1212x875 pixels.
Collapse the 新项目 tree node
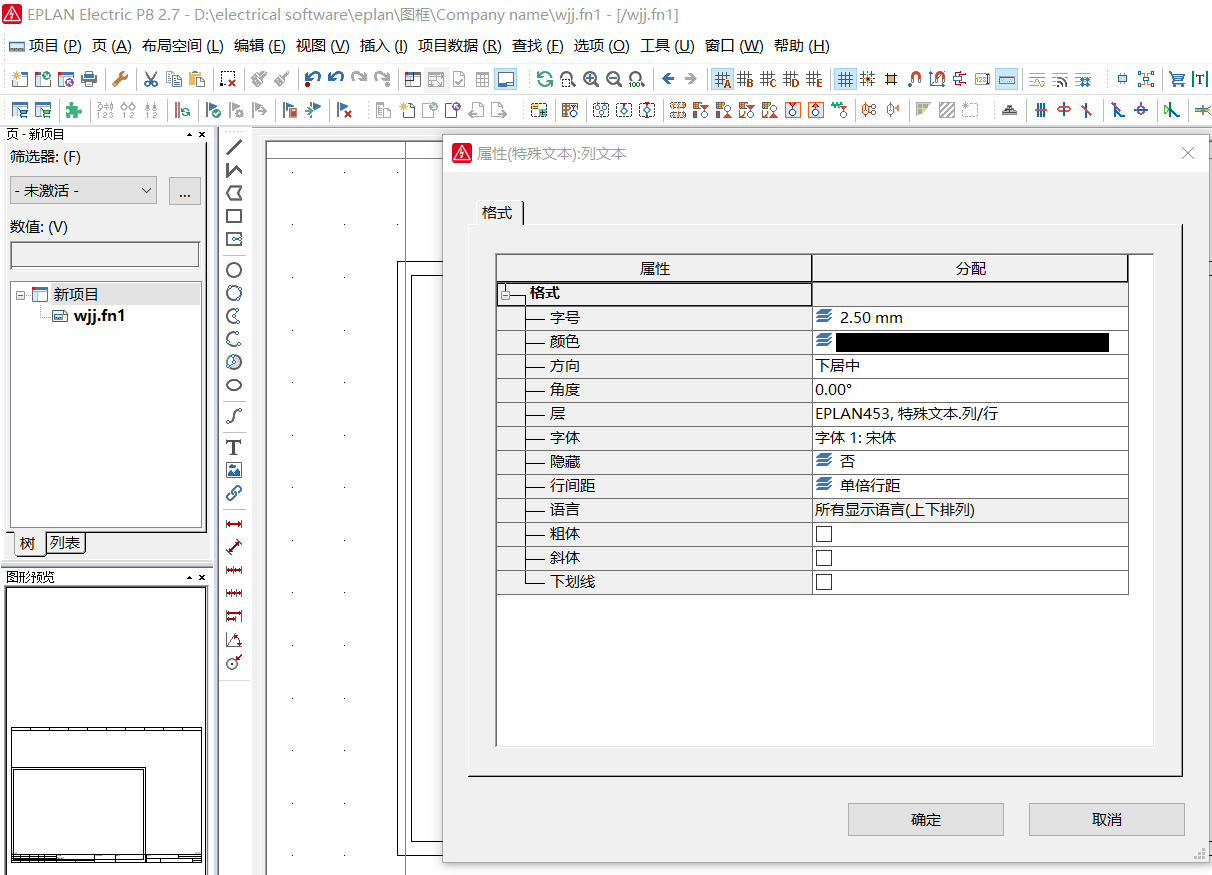coord(20,295)
